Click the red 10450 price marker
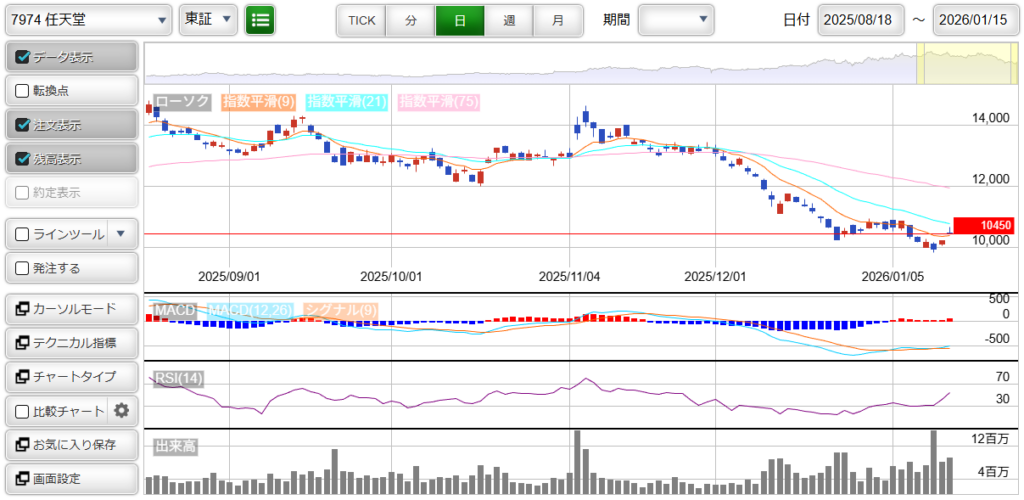The width and height of the screenshot is (1024, 500). point(984,226)
